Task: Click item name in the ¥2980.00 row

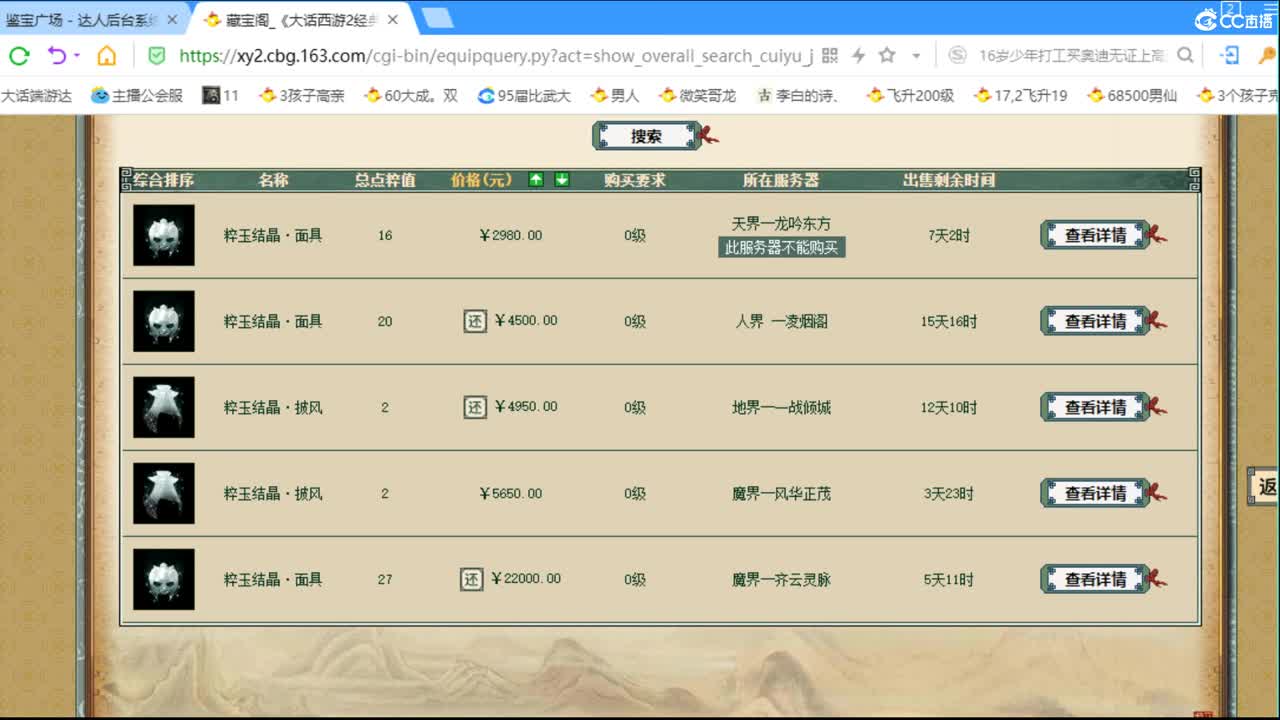Action: coord(273,236)
